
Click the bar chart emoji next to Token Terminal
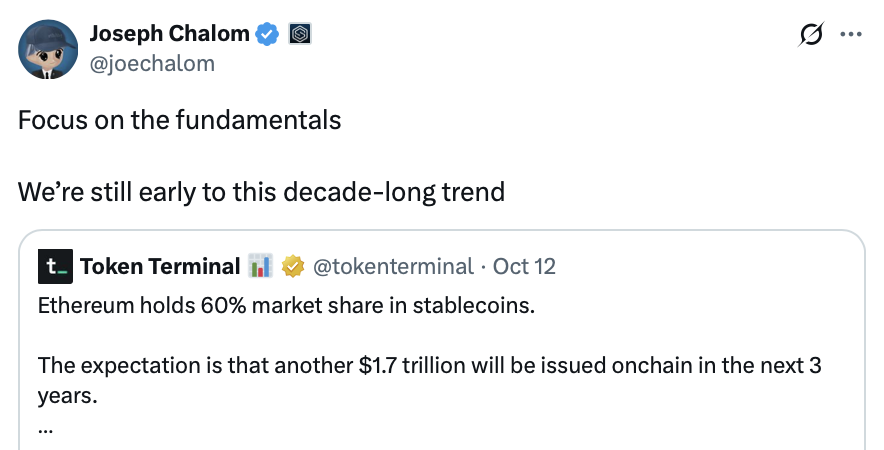click(261, 267)
